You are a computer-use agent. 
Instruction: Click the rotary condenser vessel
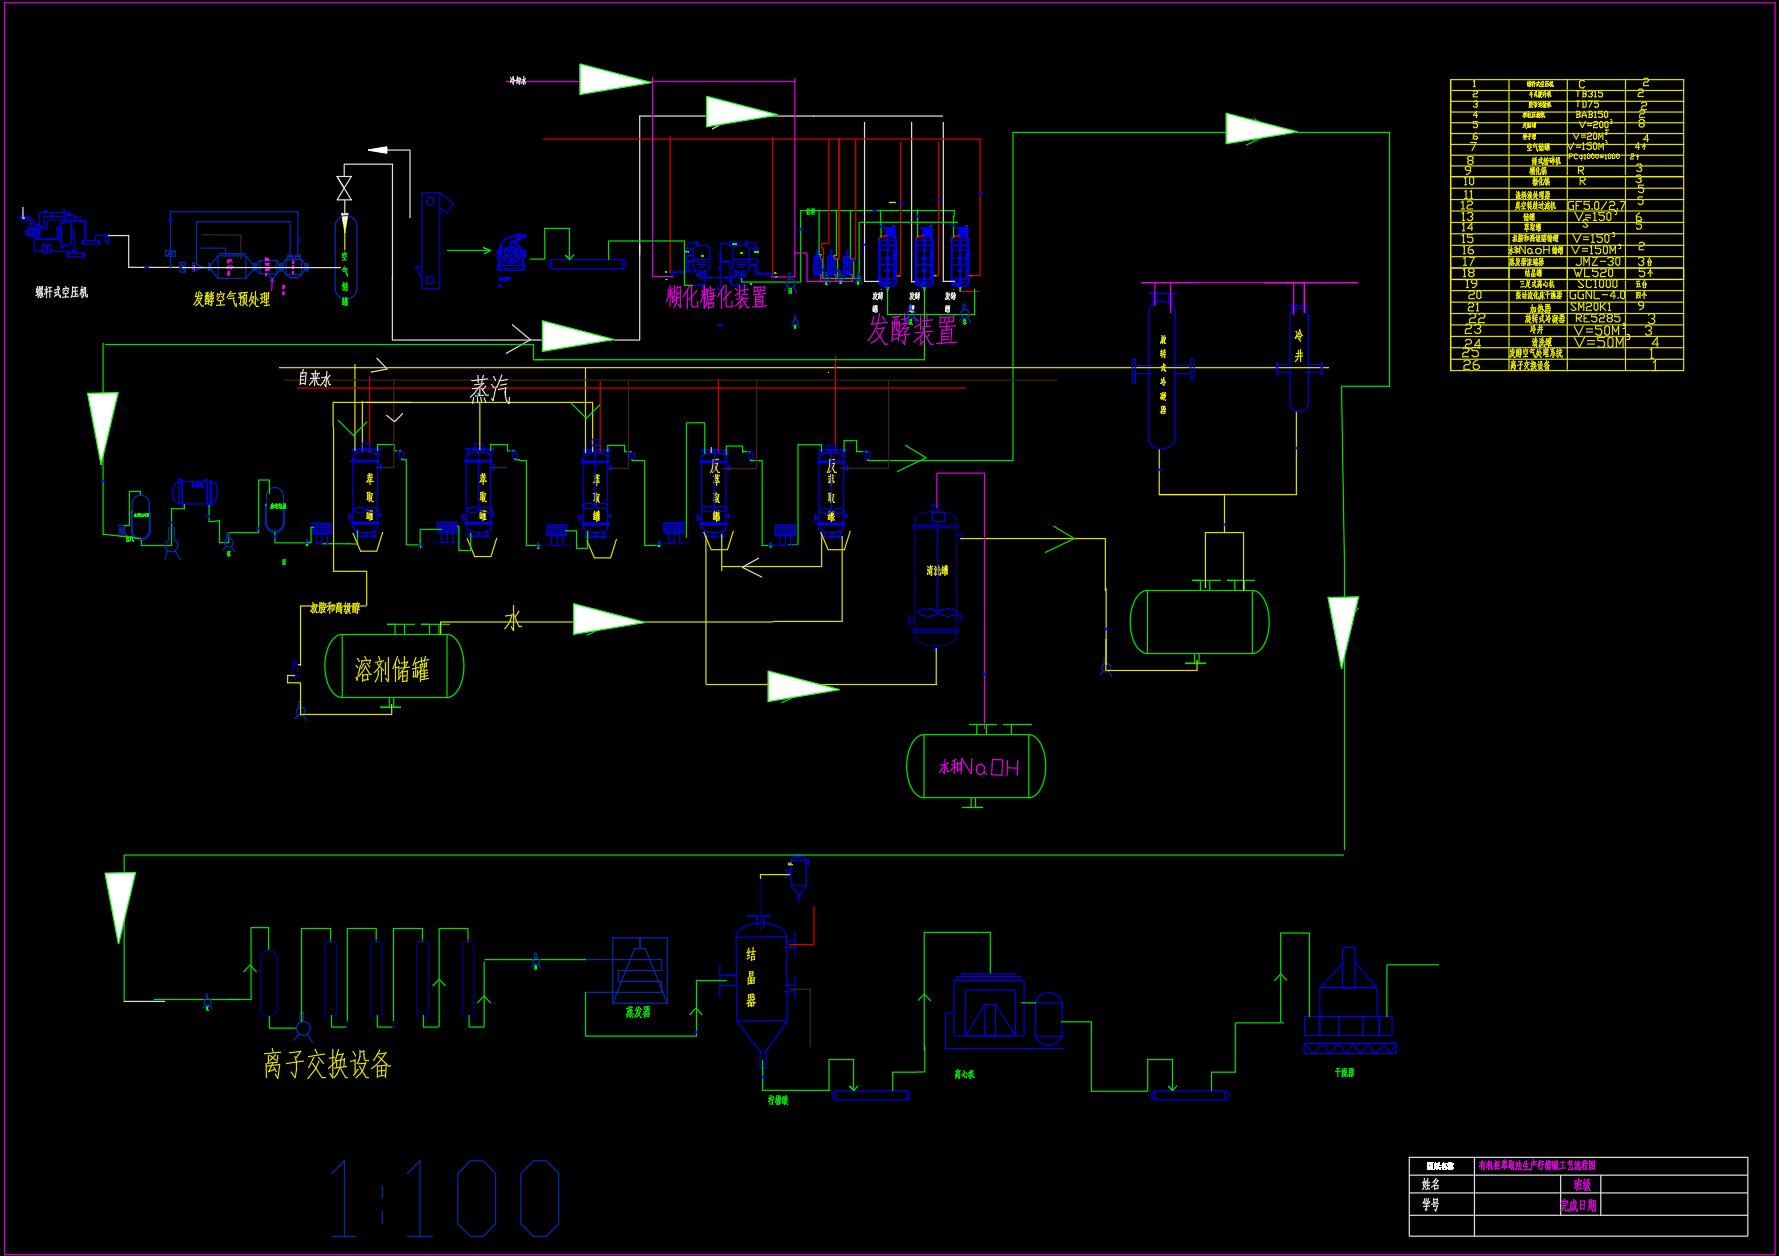(x=1162, y=375)
